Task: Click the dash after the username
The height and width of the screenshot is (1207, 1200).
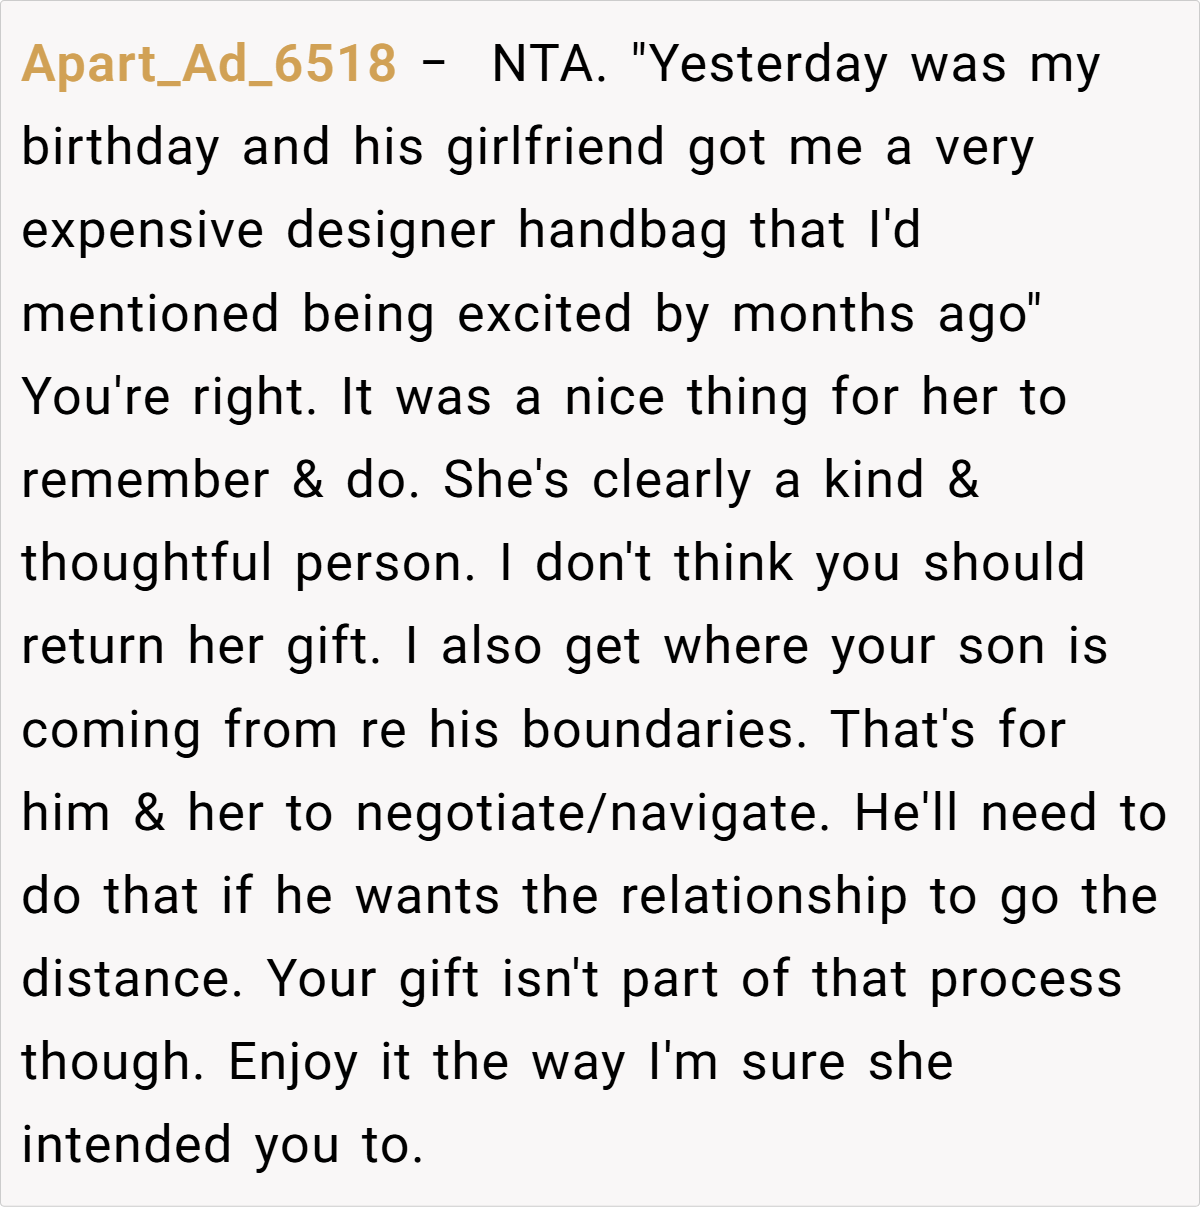Action: [x=434, y=65]
